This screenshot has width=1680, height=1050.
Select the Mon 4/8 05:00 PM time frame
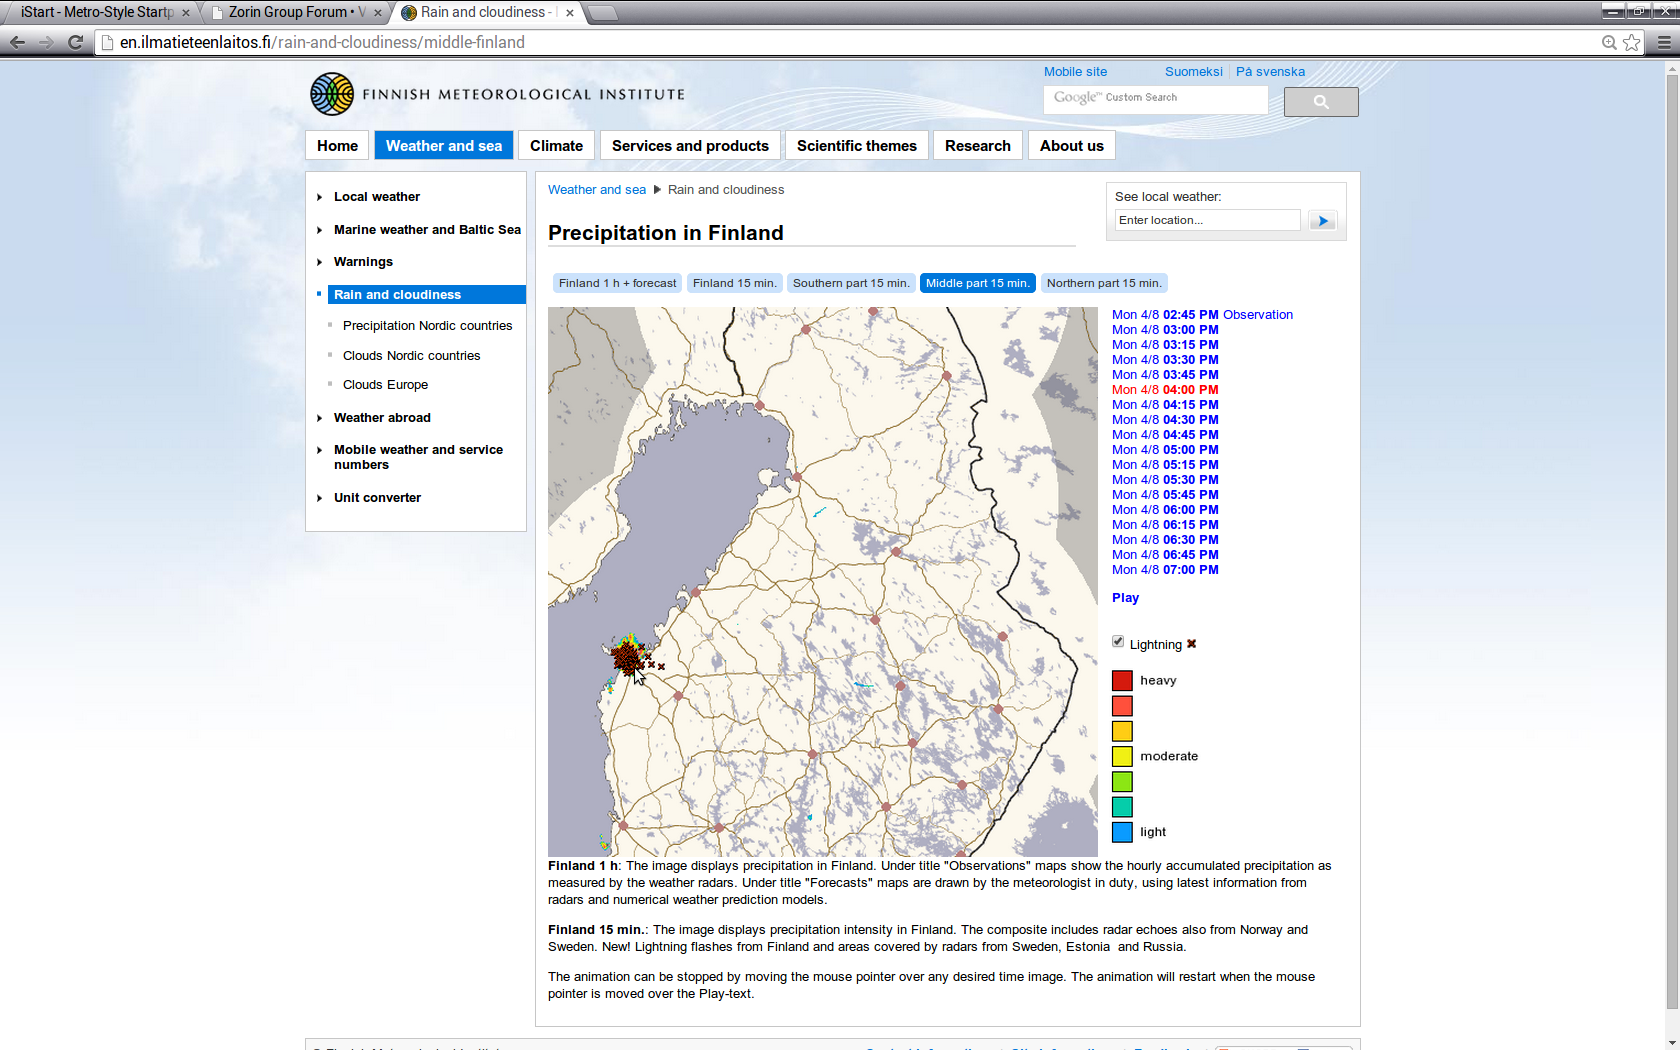click(1164, 450)
